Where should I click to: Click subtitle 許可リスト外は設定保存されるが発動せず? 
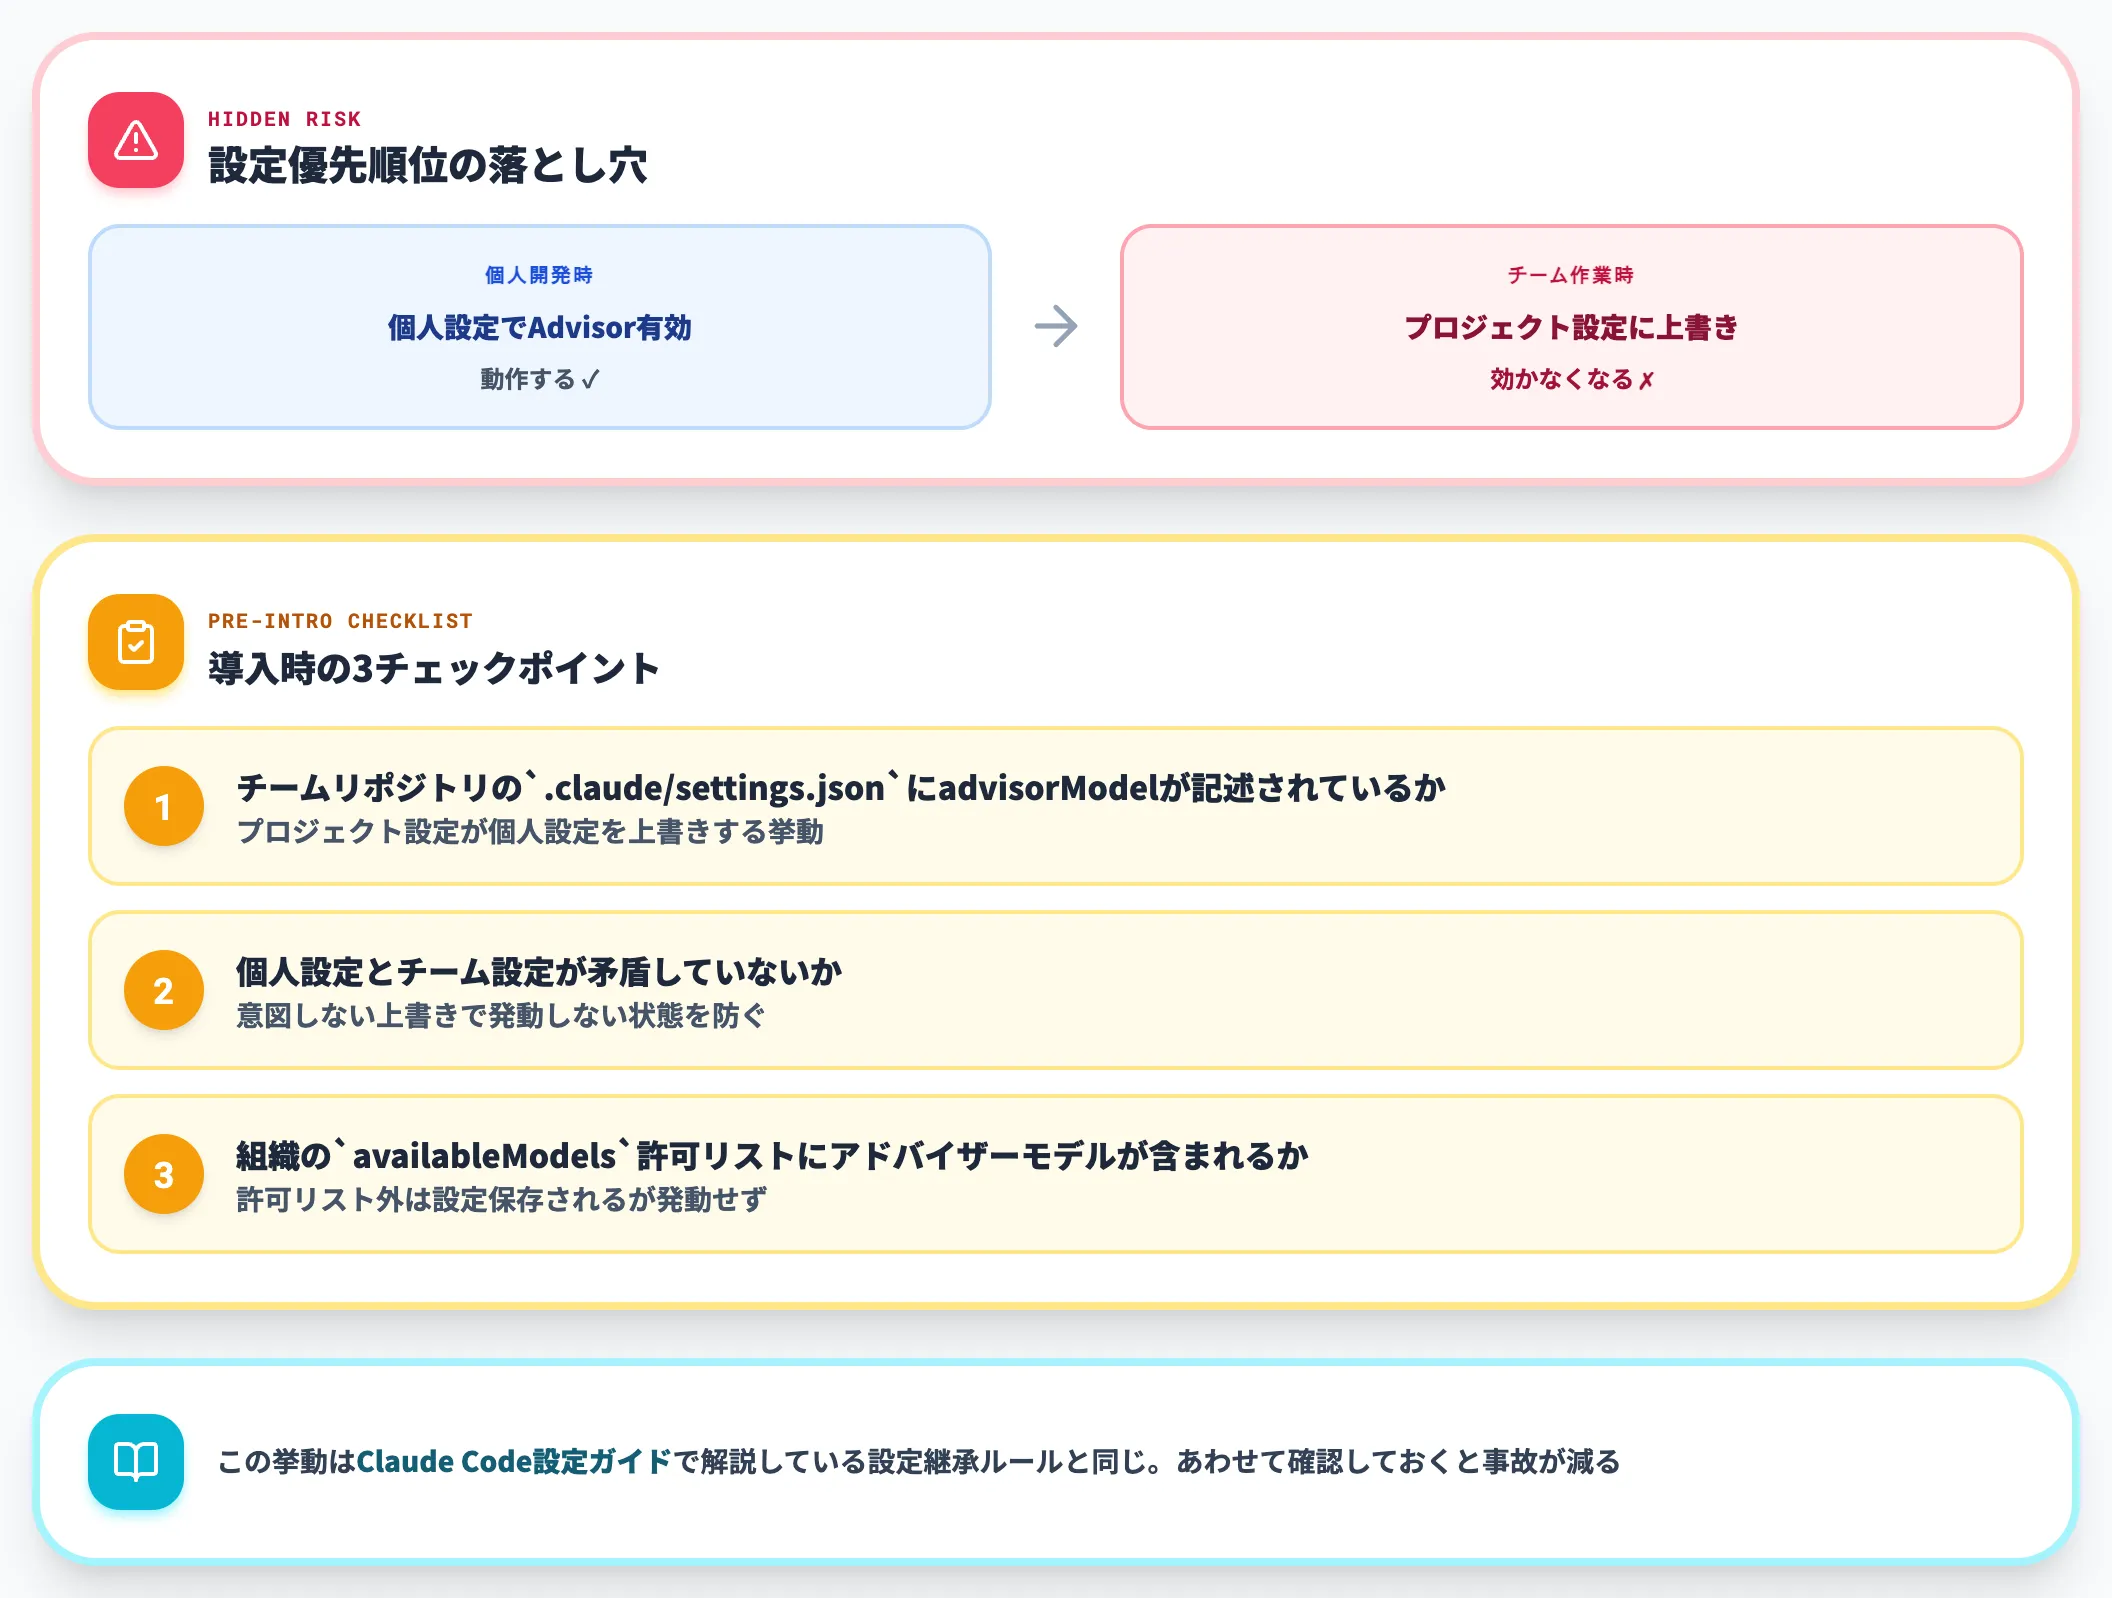[x=501, y=1200]
